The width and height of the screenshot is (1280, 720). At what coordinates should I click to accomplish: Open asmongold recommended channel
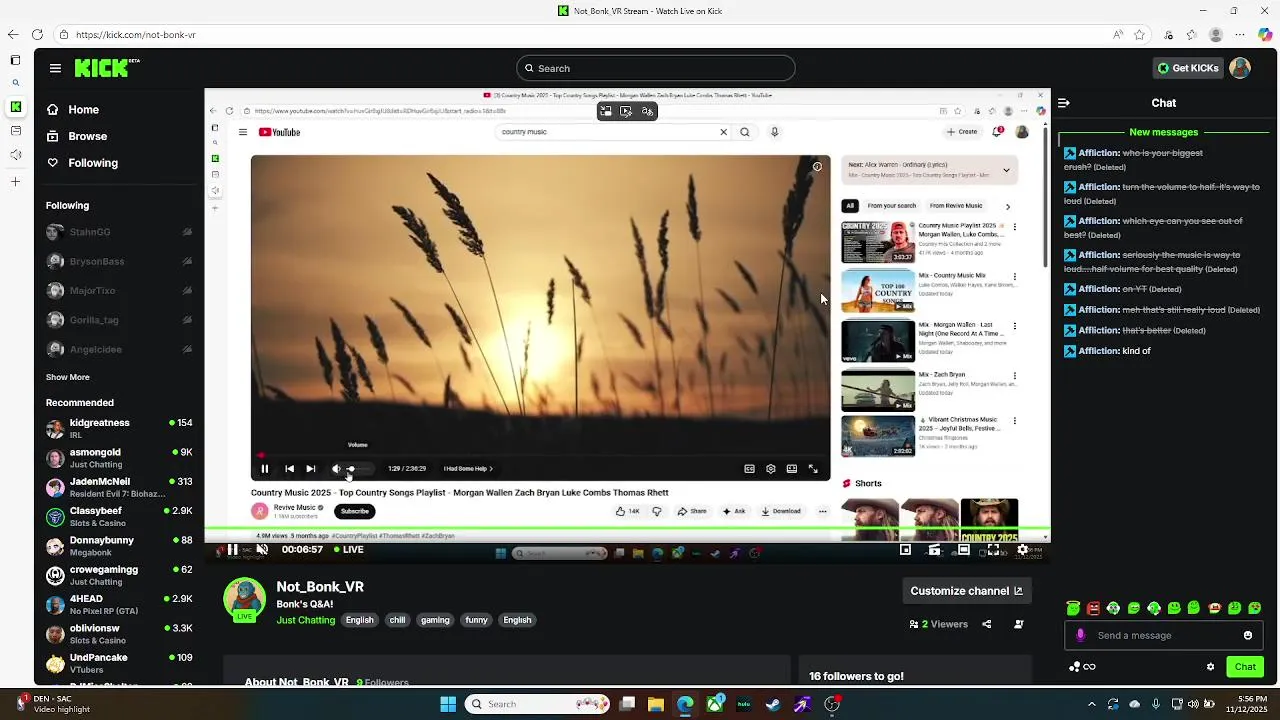[118, 458]
